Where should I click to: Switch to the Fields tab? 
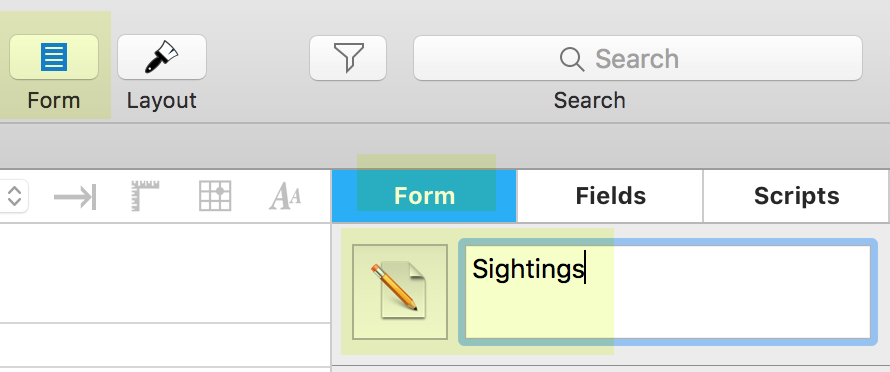(x=610, y=196)
